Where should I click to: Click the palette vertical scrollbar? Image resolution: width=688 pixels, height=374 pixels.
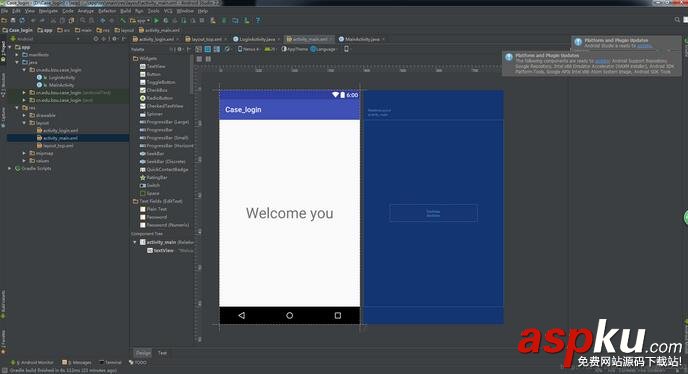[191, 75]
